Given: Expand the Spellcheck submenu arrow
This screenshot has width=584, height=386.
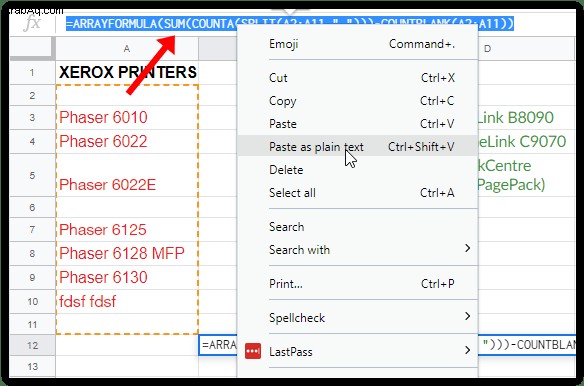Looking at the screenshot, I should 467,316.
